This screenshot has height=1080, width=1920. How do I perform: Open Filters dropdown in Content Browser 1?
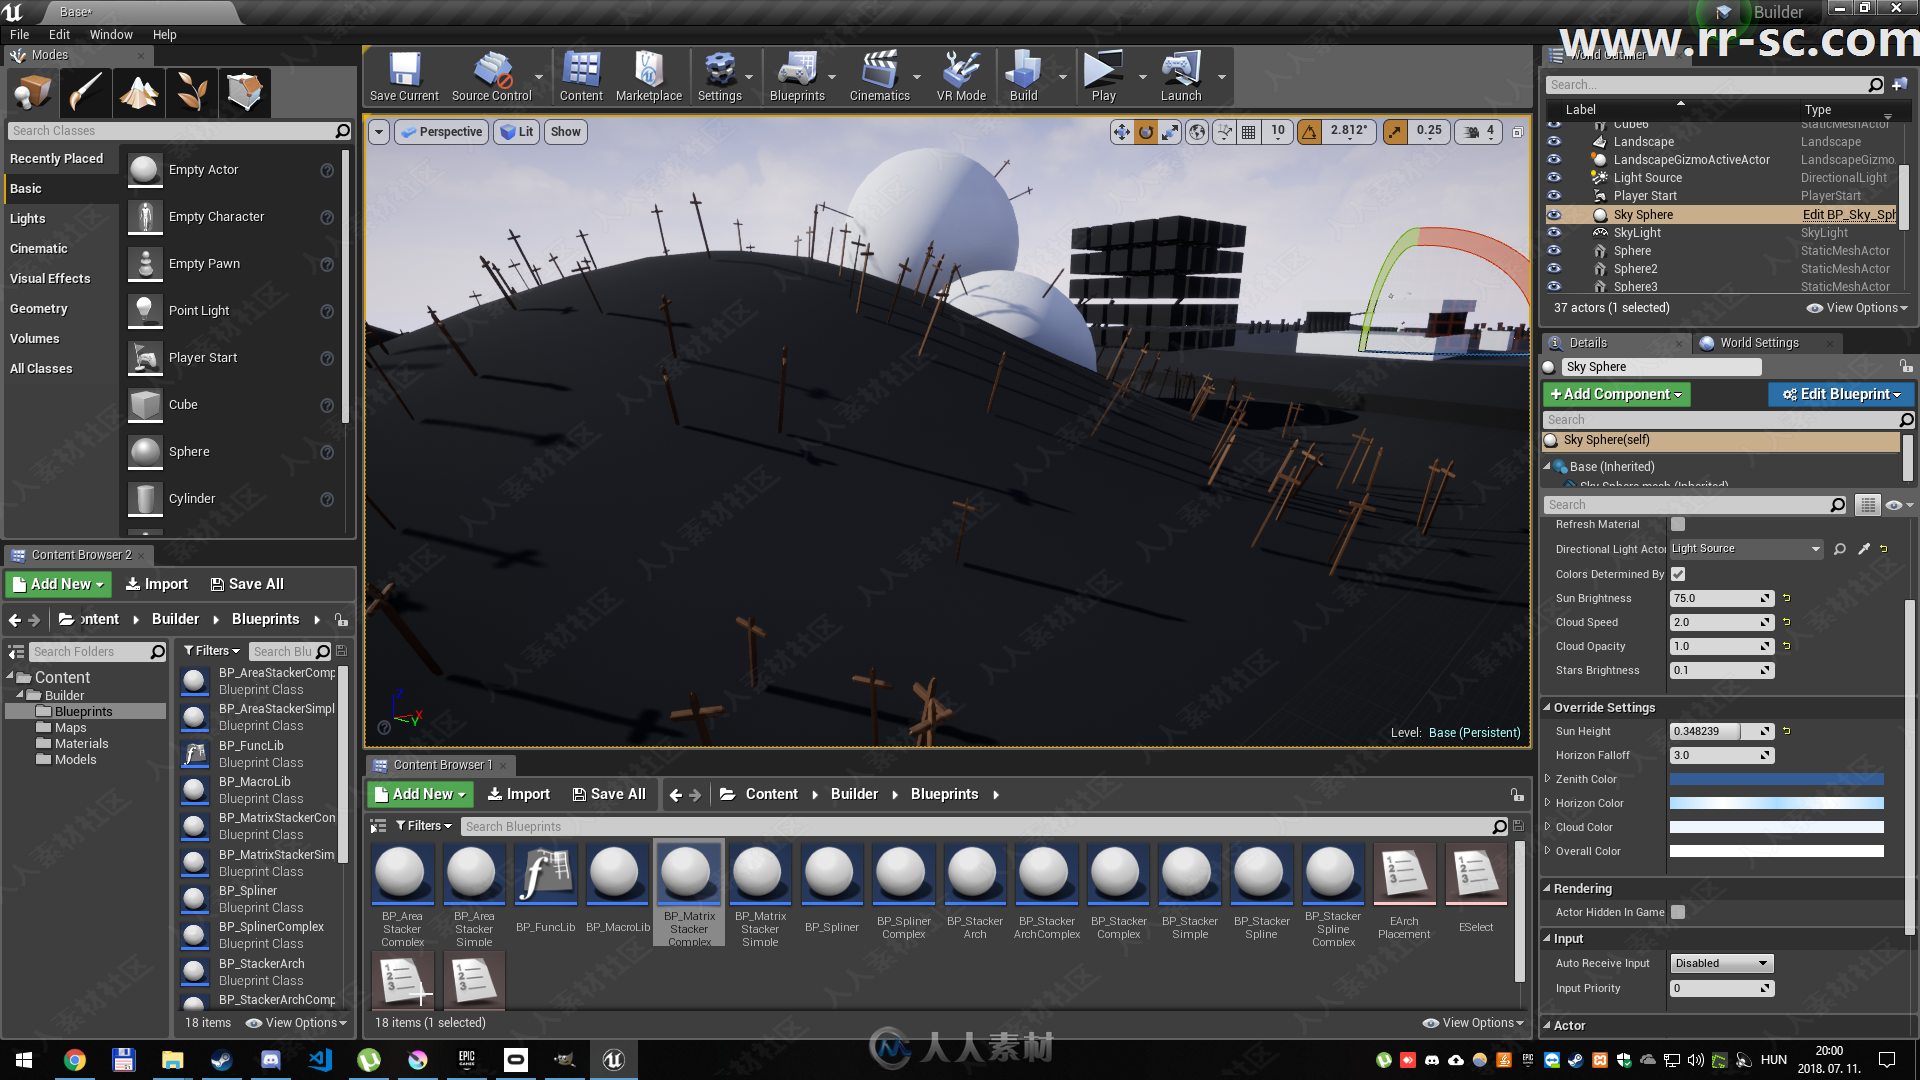point(423,826)
